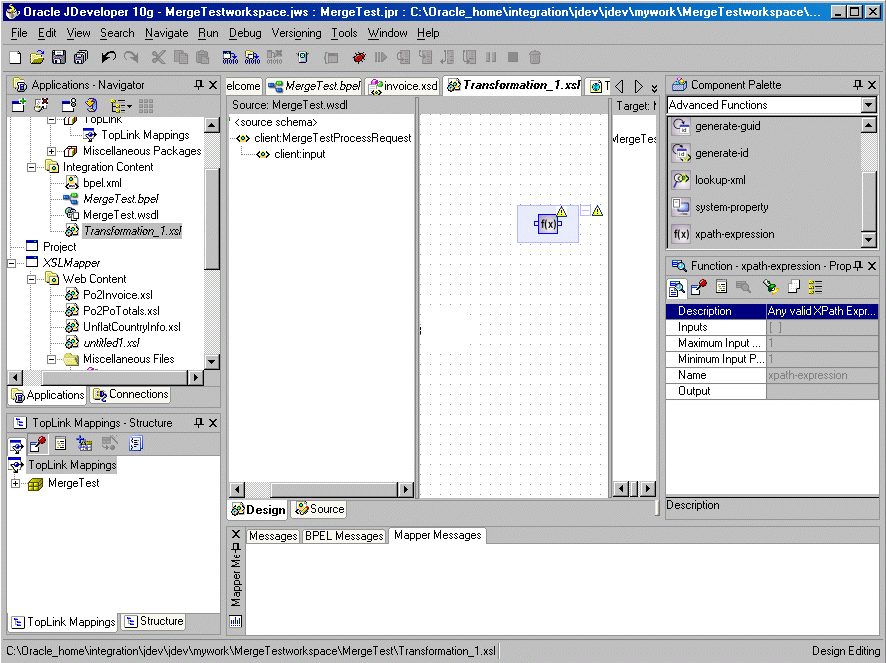Click the Cut scissors toolbar icon
886x663 pixels.
159,57
